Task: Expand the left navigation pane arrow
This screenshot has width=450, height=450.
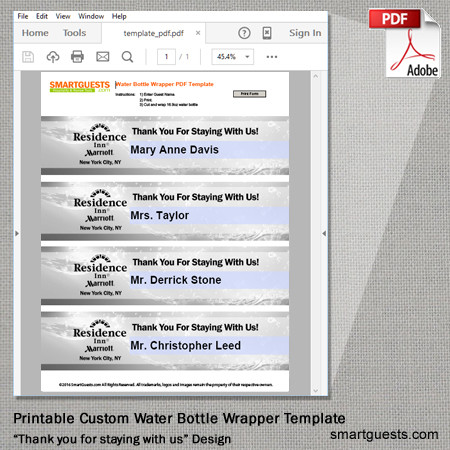Action: pos(17,233)
